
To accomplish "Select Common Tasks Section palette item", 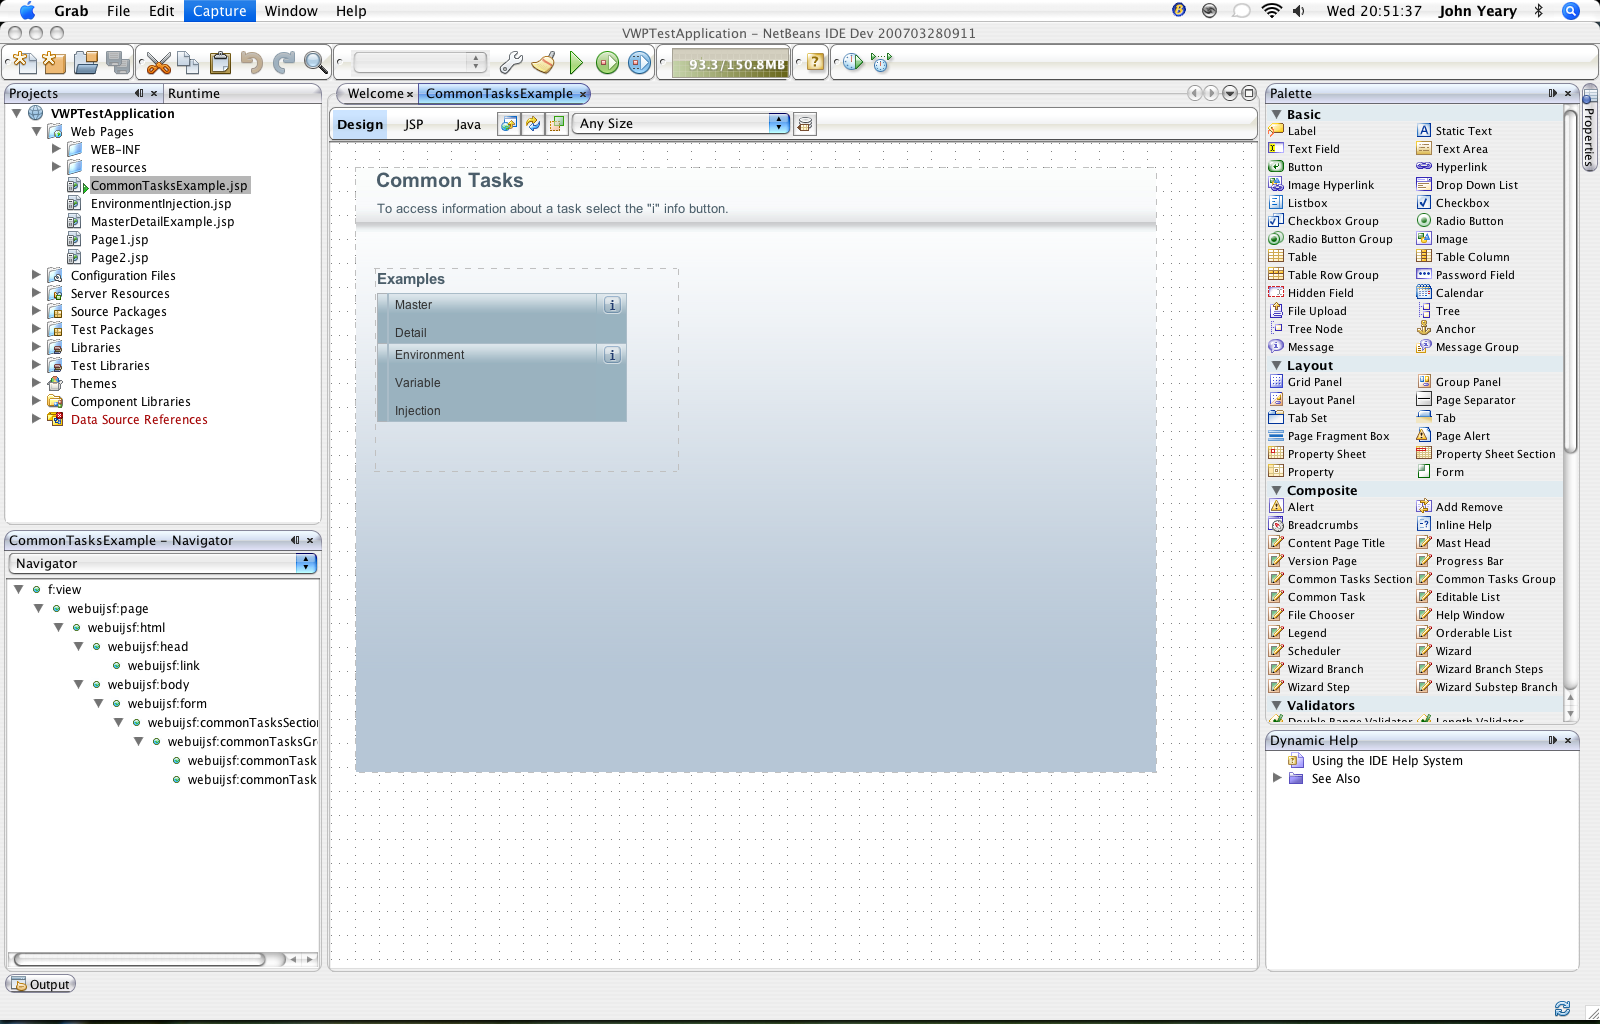I will [x=1340, y=579].
